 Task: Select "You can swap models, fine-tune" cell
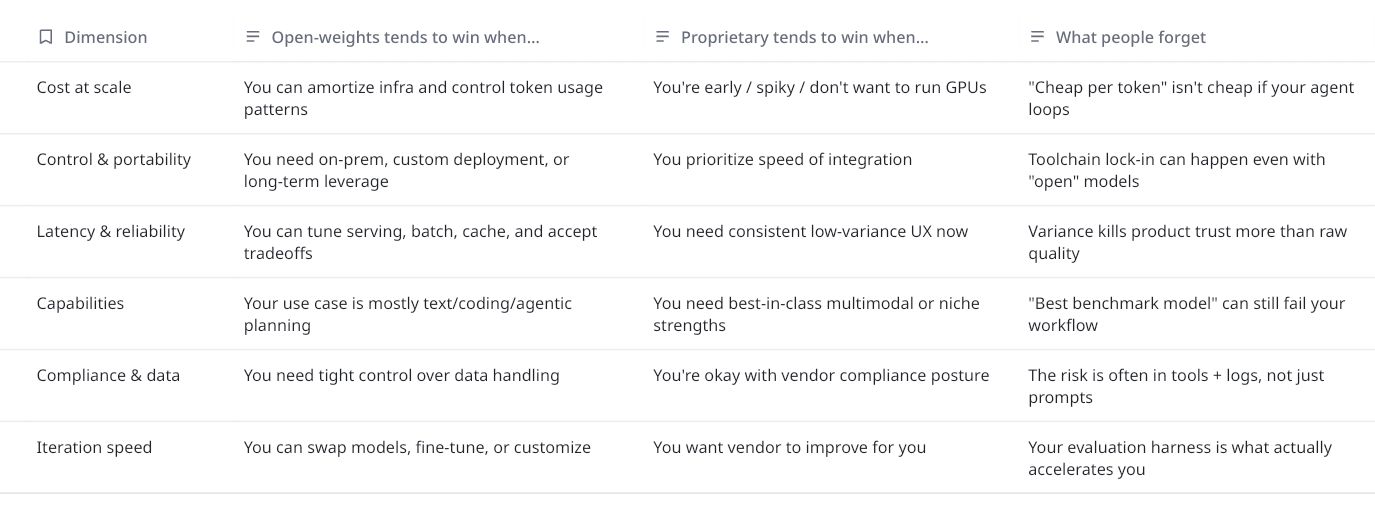pos(417,447)
